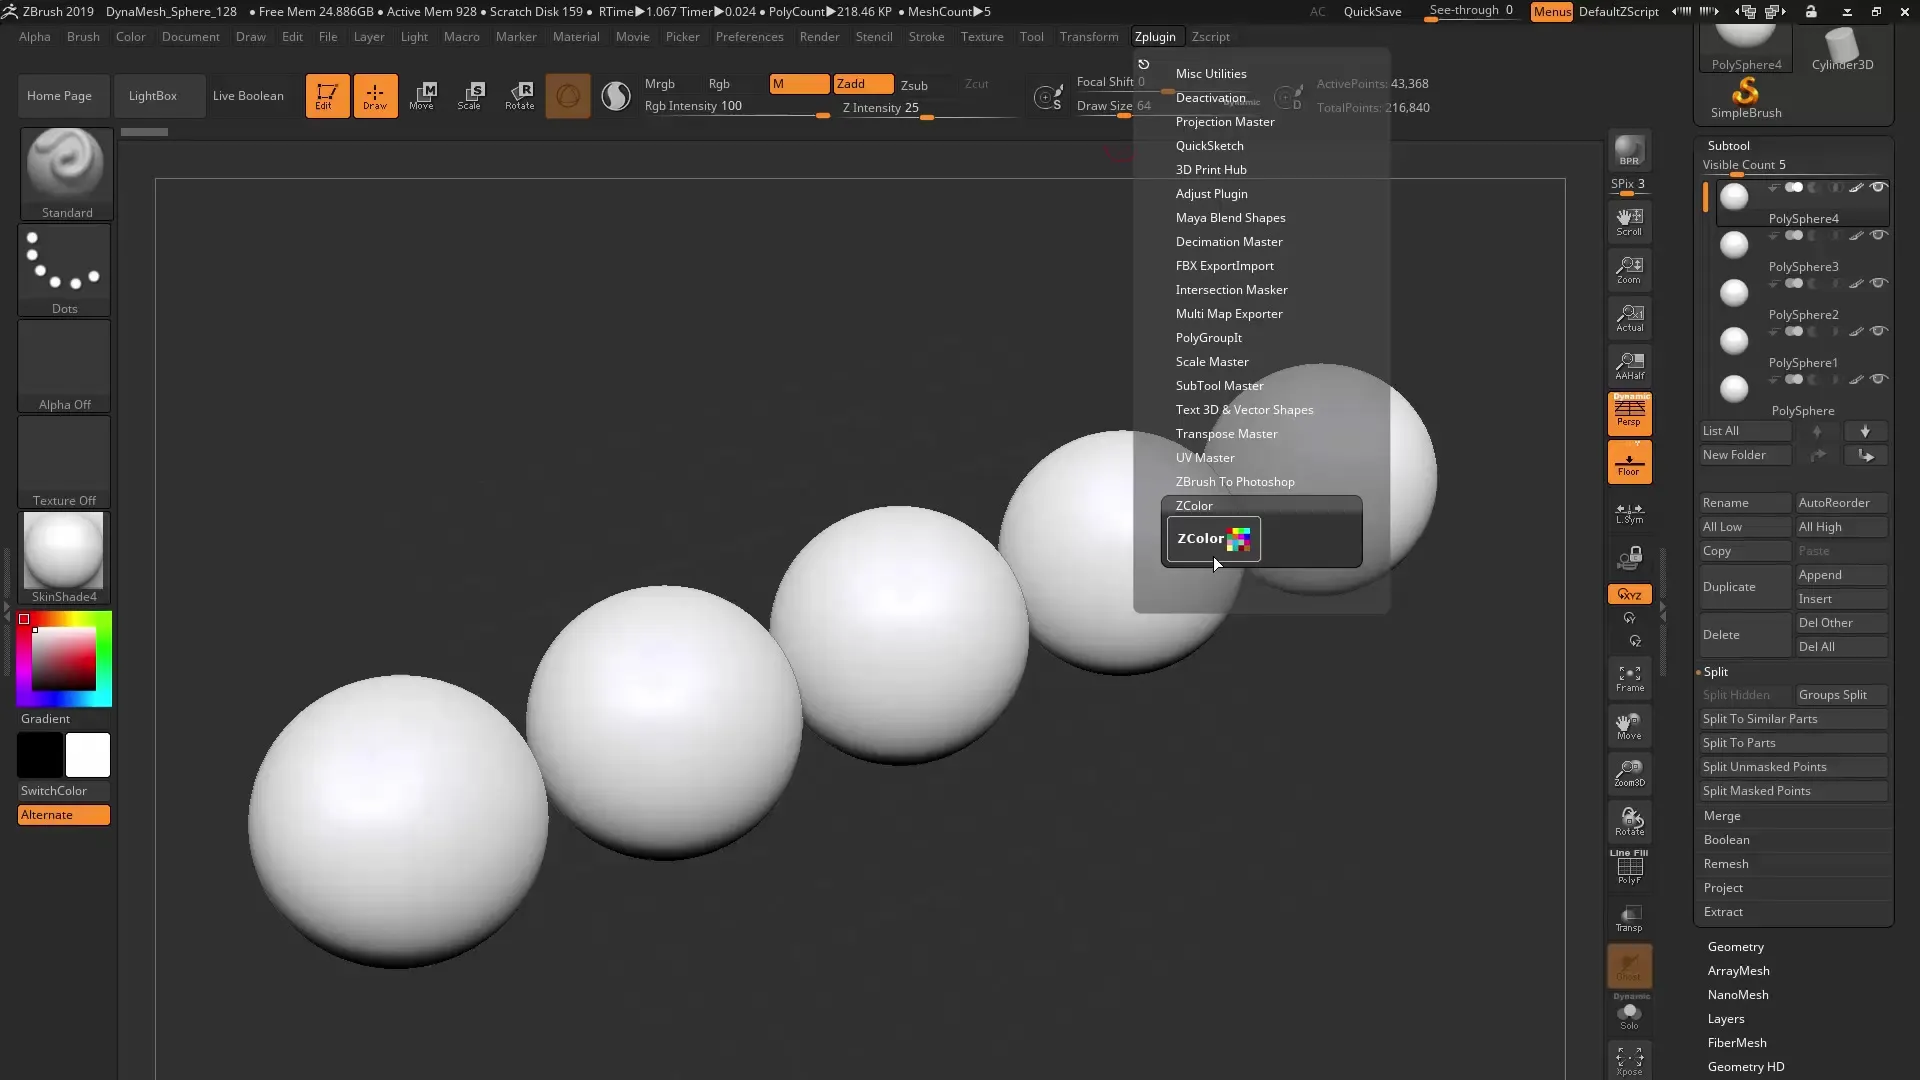Click the Duplicate subtool button
Viewport: 1920px width, 1080px height.
point(1744,587)
